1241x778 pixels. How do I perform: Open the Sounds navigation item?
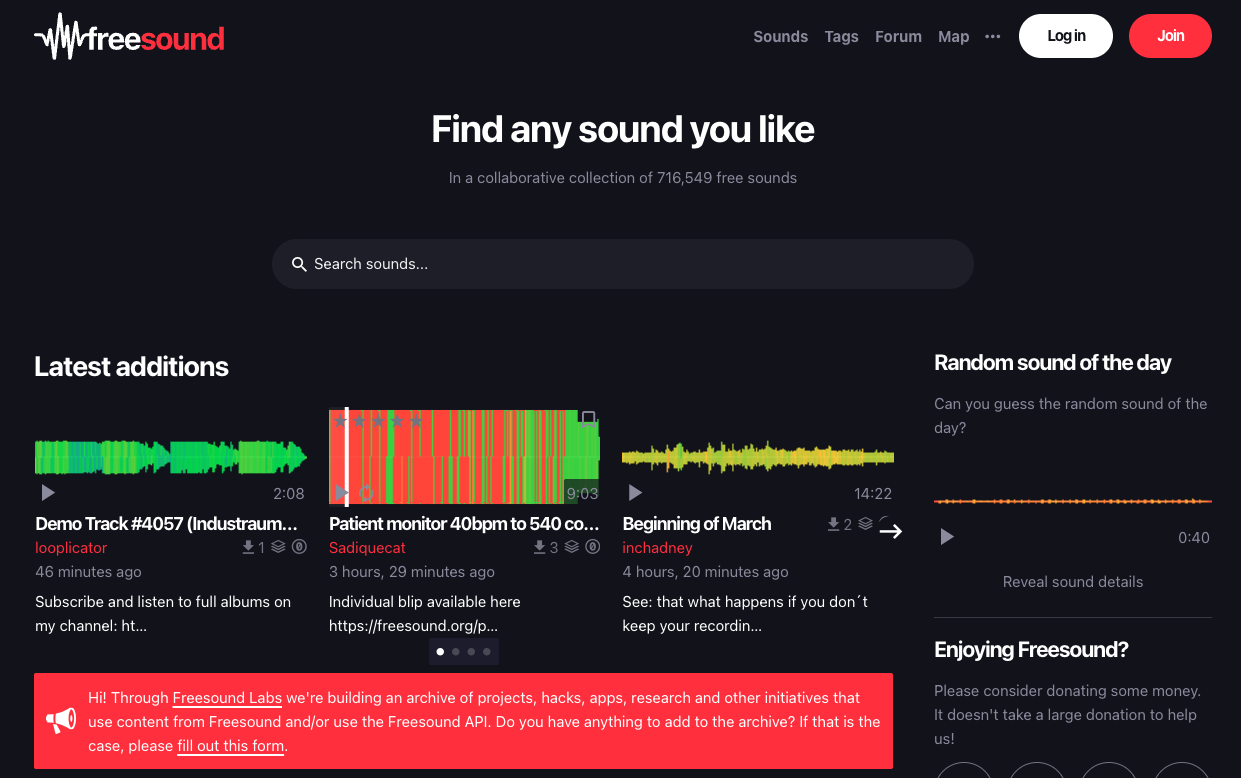[780, 36]
